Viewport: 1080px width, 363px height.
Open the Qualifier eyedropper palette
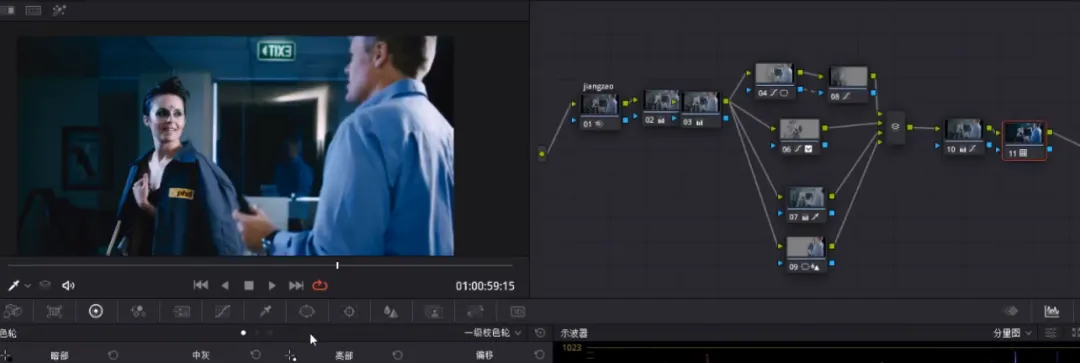tap(265, 311)
